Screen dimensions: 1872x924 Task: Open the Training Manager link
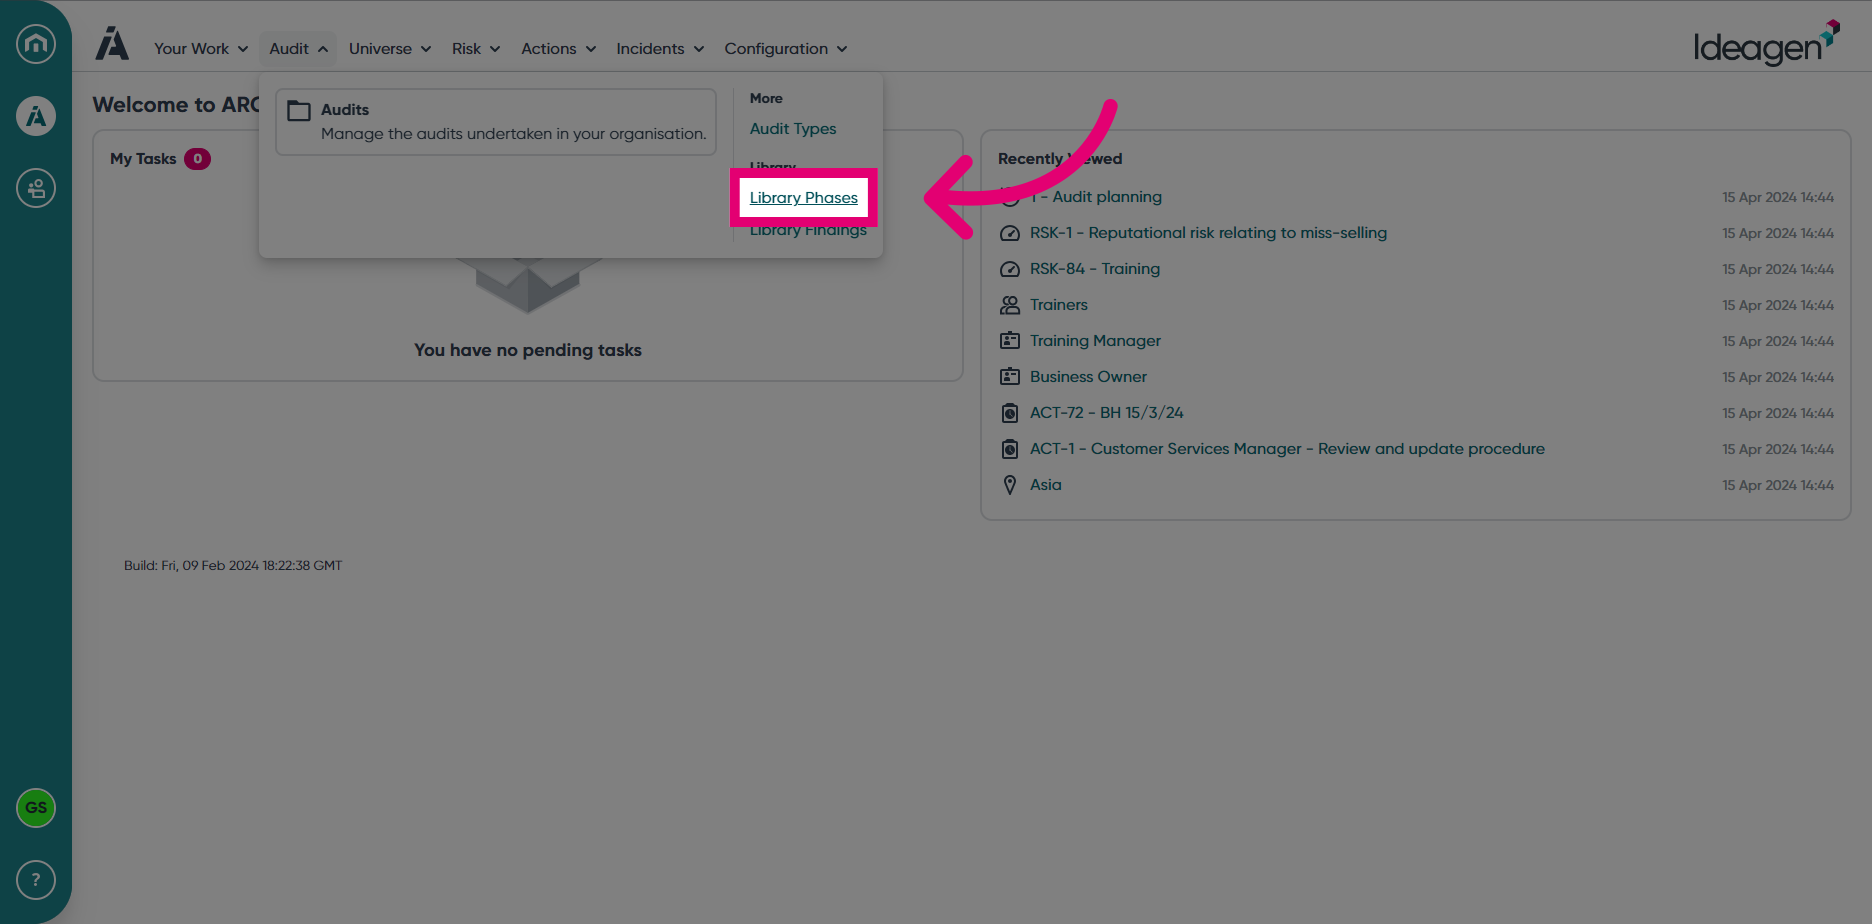[x=1095, y=341]
